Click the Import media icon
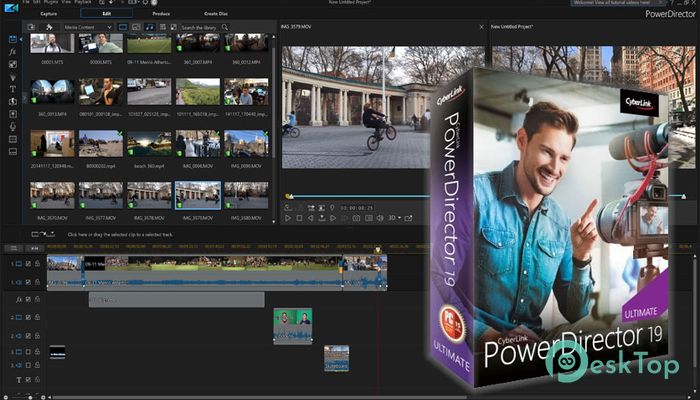 [x=31, y=27]
